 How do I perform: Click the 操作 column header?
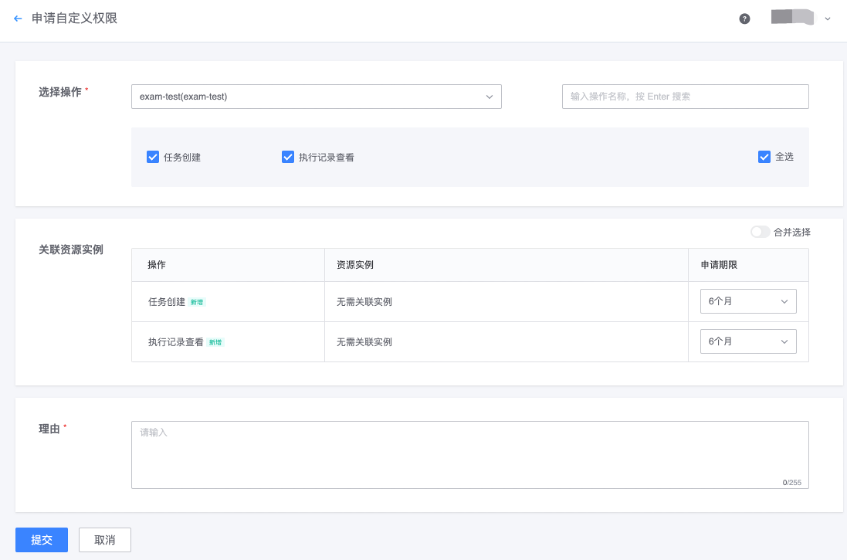156,265
